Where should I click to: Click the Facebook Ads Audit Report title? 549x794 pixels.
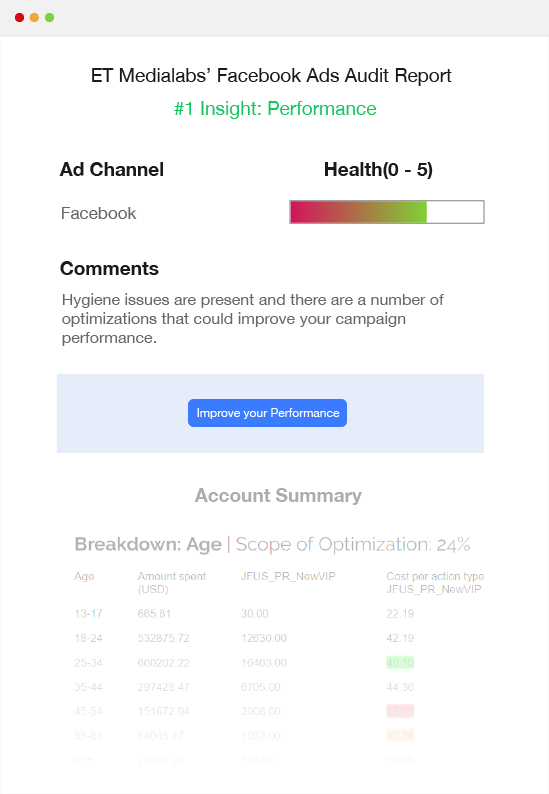point(271,75)
